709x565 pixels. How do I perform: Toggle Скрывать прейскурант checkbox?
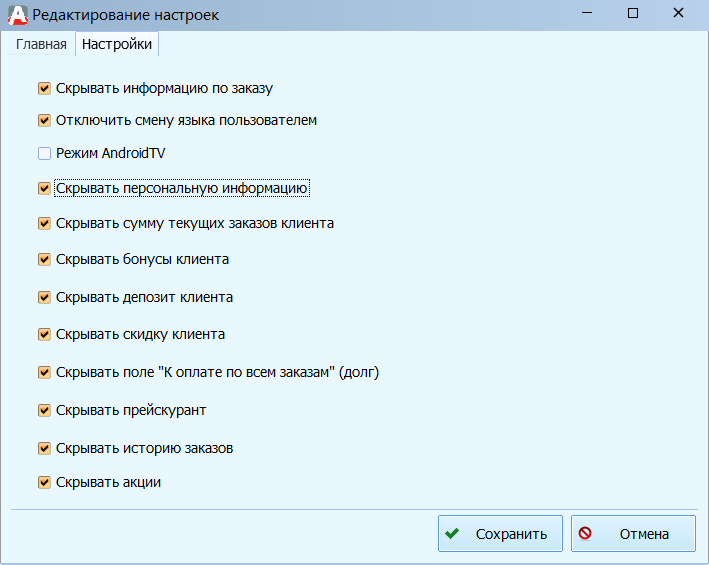pos(44,410)
